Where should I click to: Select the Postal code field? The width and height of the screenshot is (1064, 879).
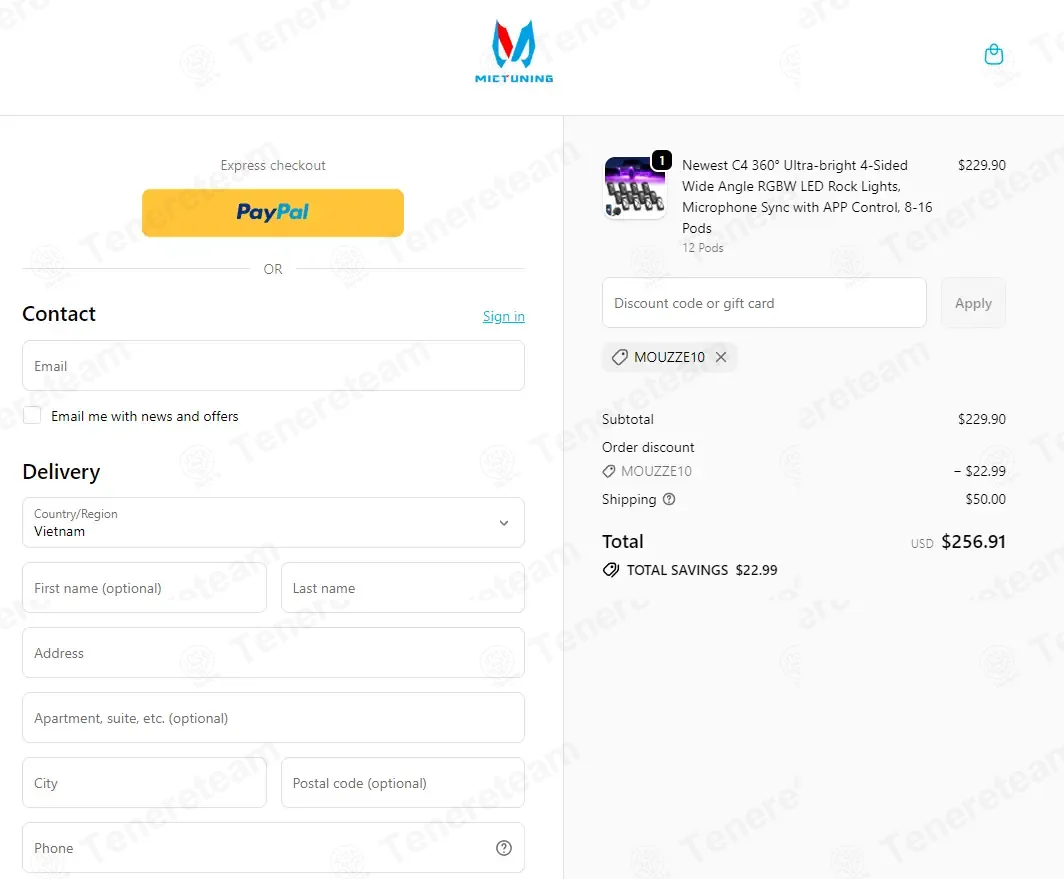click(403, 783)
